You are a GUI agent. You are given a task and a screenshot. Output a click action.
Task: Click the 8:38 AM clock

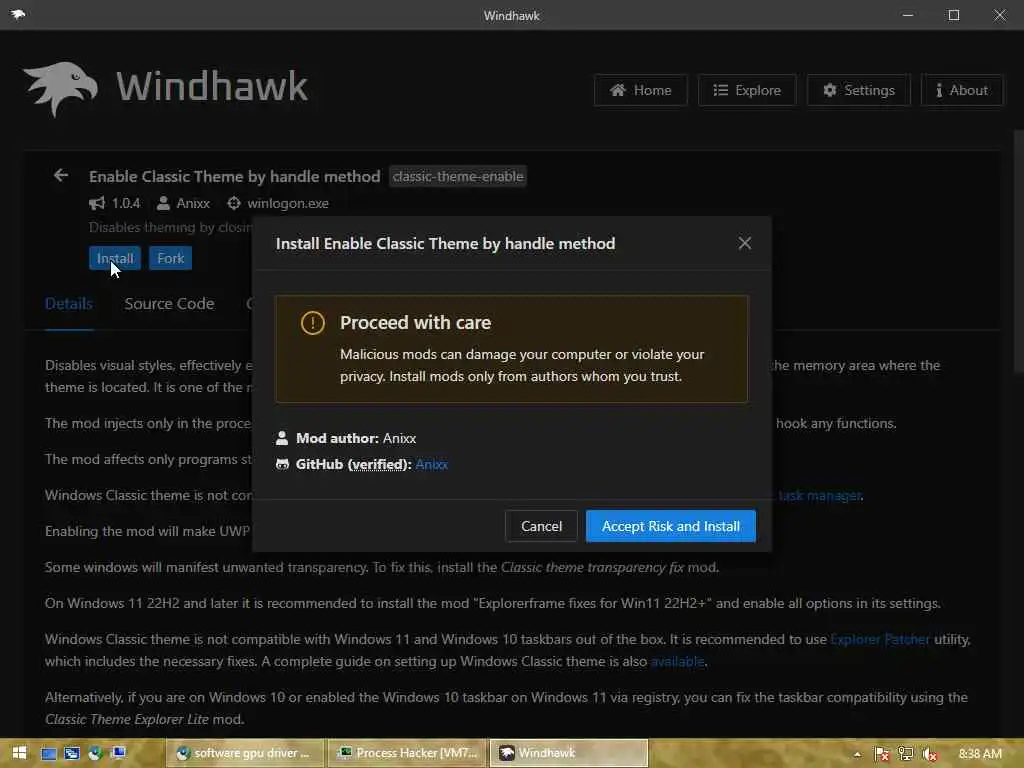[980, 754]
